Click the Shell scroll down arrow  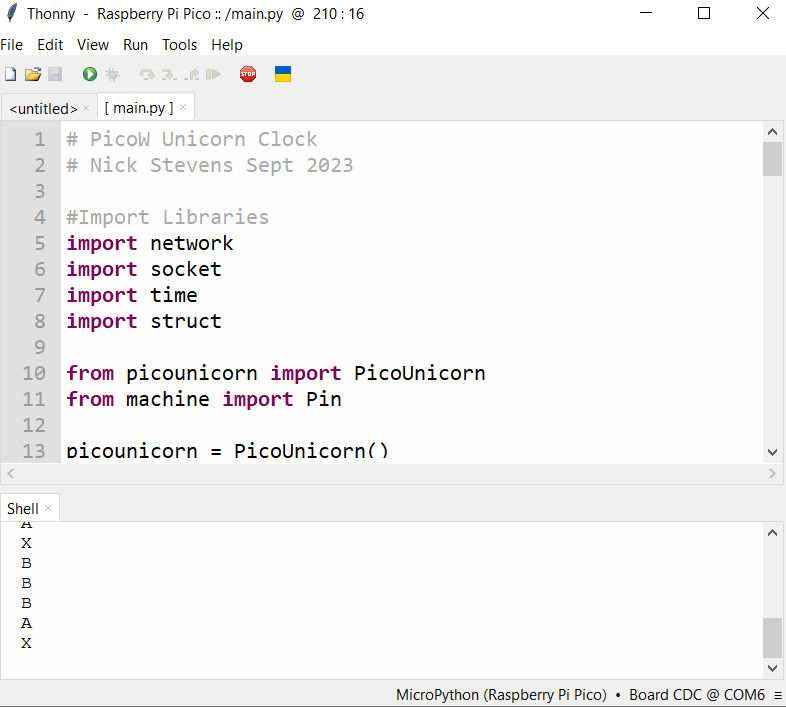point(772,668)
